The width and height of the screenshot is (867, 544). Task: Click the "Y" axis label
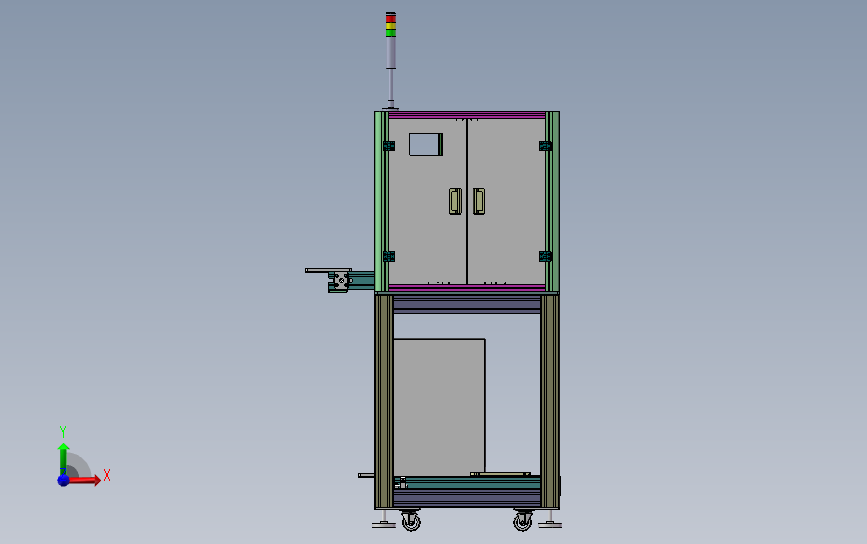pyautogui.click(x=62, y=431)
